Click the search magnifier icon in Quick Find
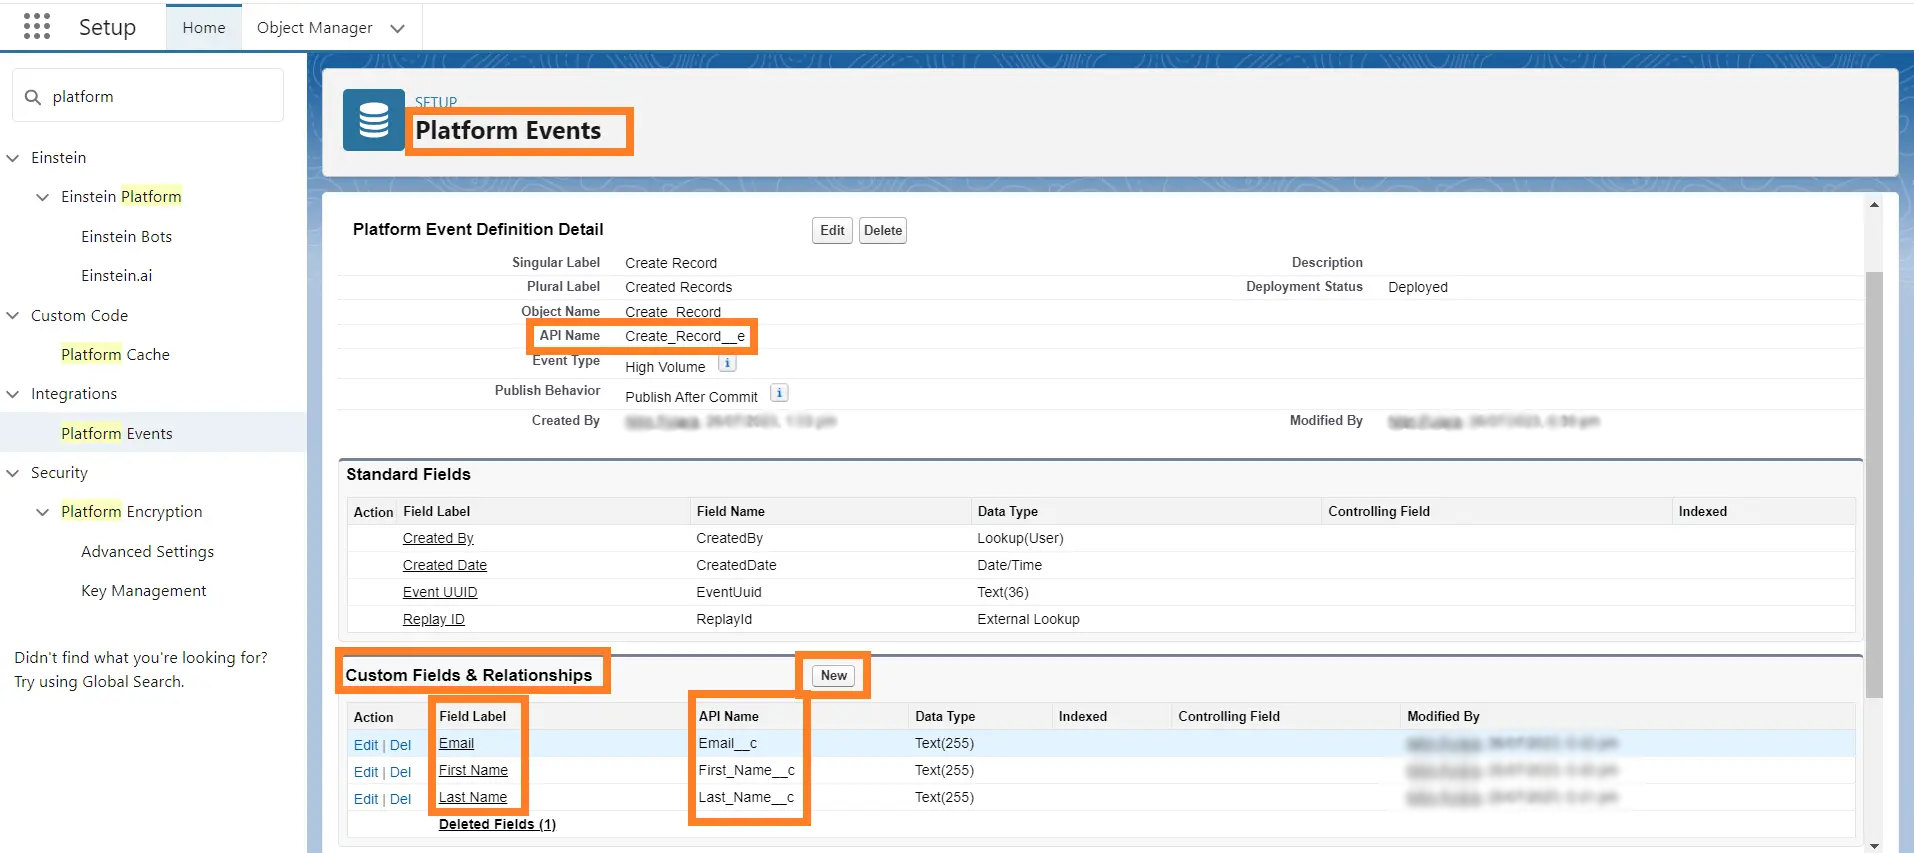Screen dimensions: 1914x853 click(x=33, y=97)
